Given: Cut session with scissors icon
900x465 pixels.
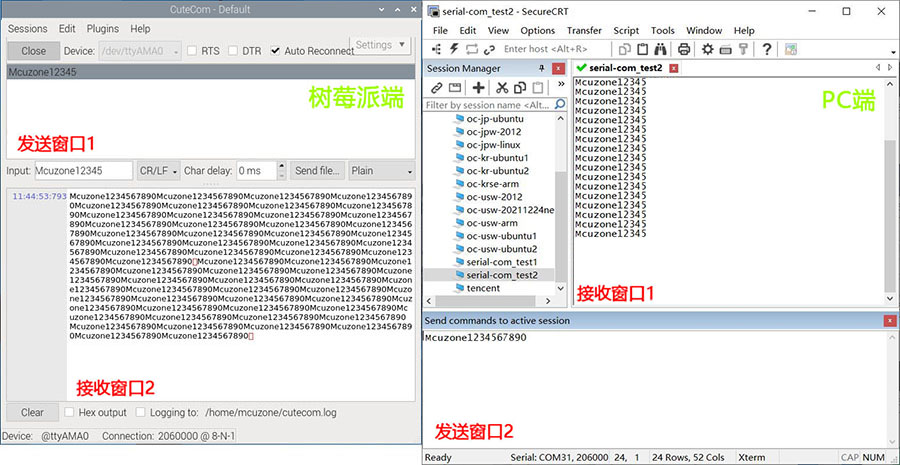Looking at the screenshot, I should 502,88.
